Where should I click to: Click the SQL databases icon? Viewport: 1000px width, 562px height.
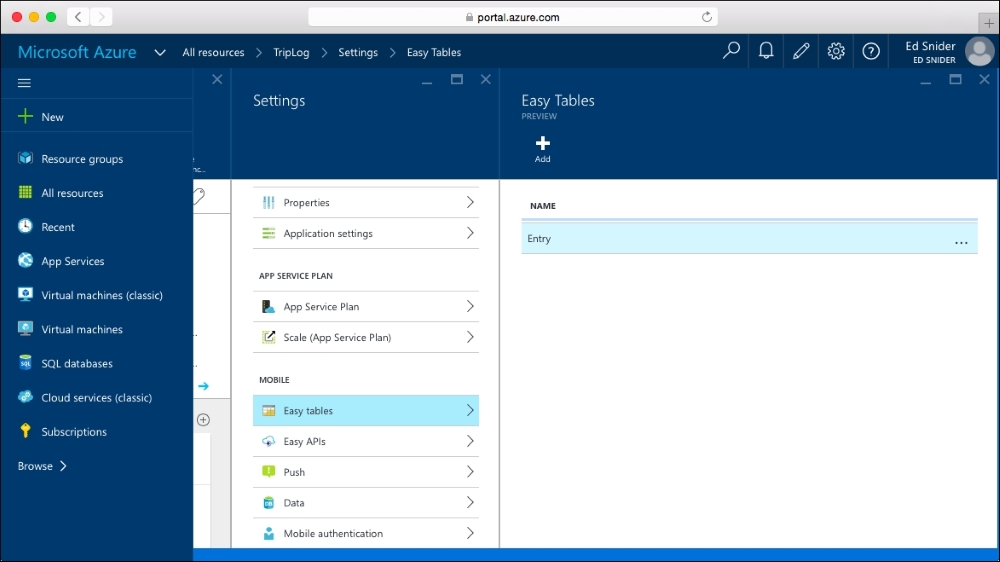[x=26, y=362]
